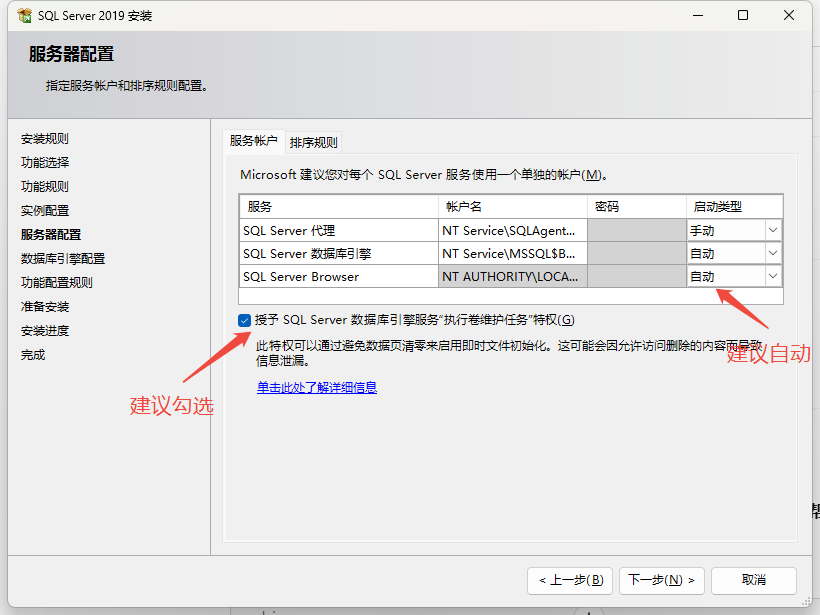
Task: Go back with the 上一步(B) button
Action: [570, 580]
